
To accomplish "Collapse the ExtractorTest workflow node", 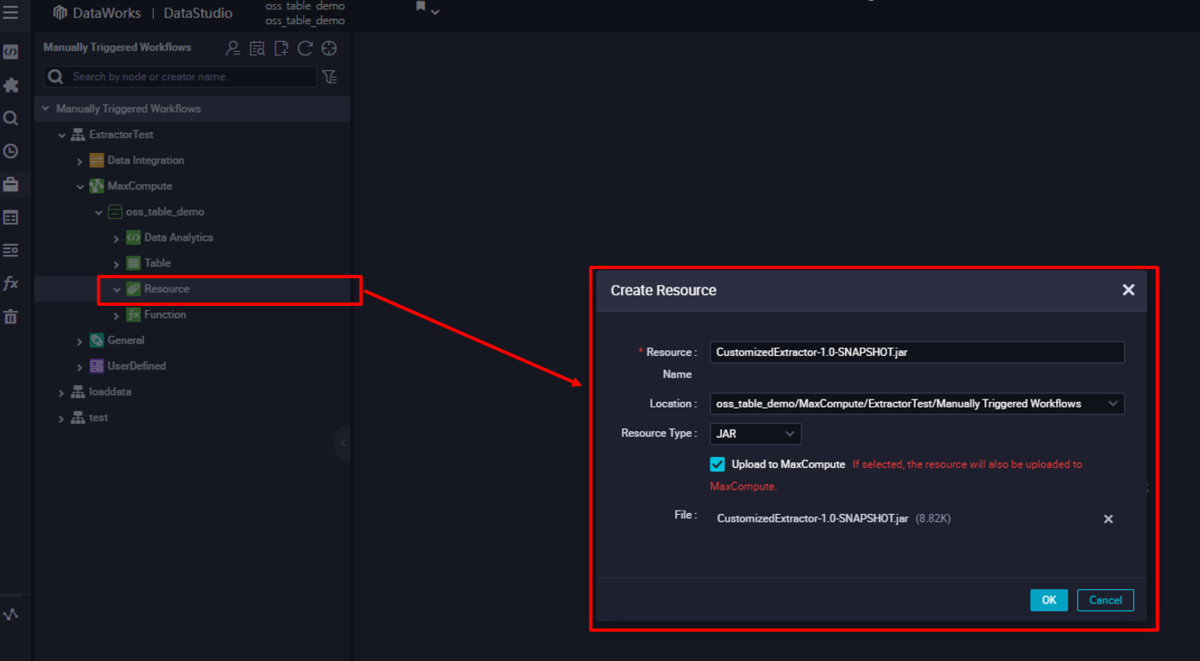I will tap(62, 135).
